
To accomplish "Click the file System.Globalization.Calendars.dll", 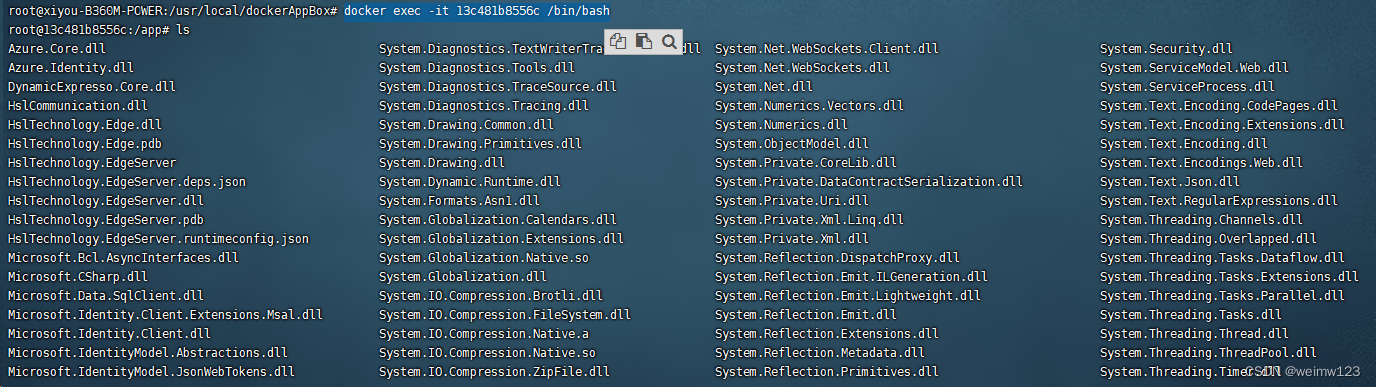I will coord(498,219).
